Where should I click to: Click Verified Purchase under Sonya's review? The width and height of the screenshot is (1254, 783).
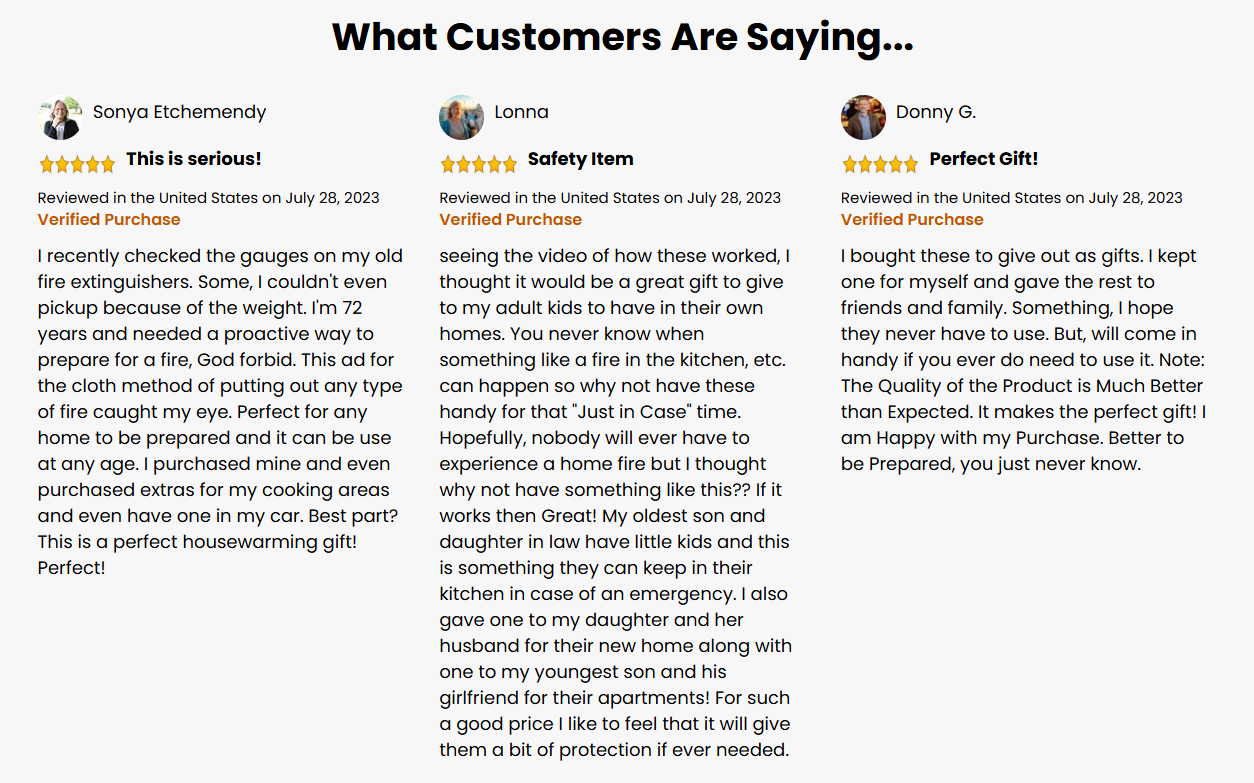click(x=109, y=220)
